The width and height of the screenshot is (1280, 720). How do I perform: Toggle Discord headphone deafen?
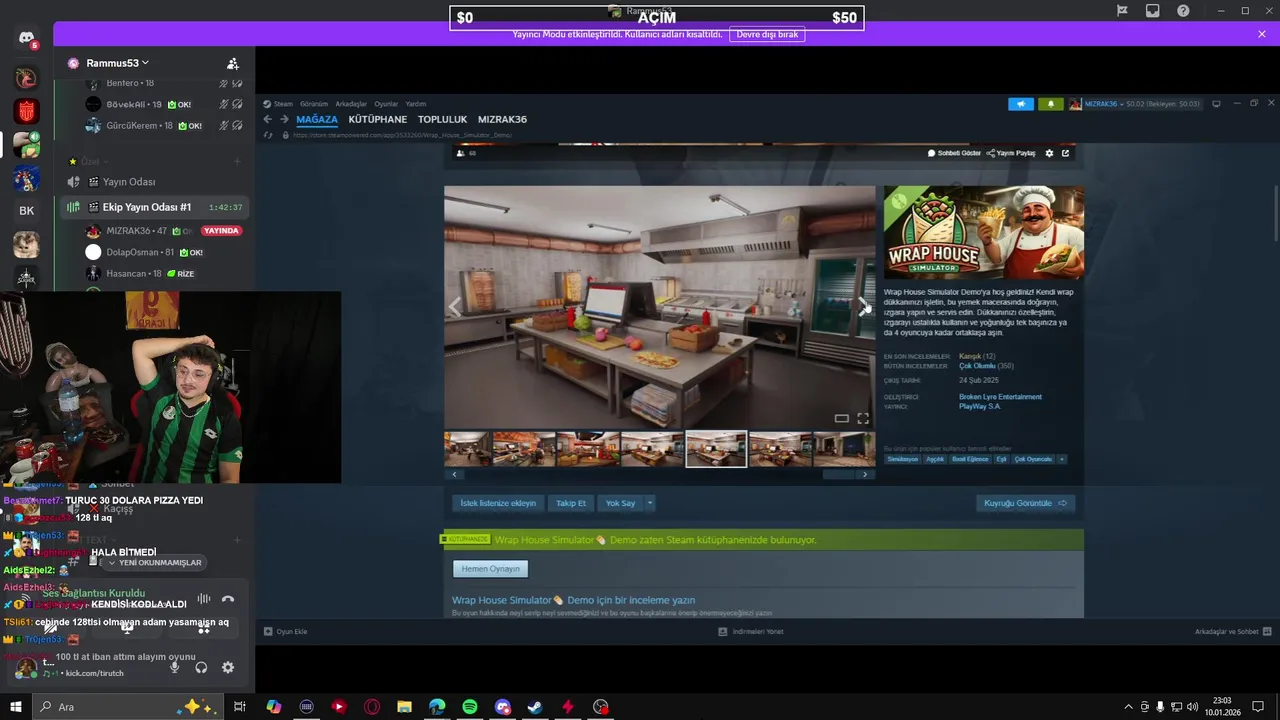coord(201,667)
